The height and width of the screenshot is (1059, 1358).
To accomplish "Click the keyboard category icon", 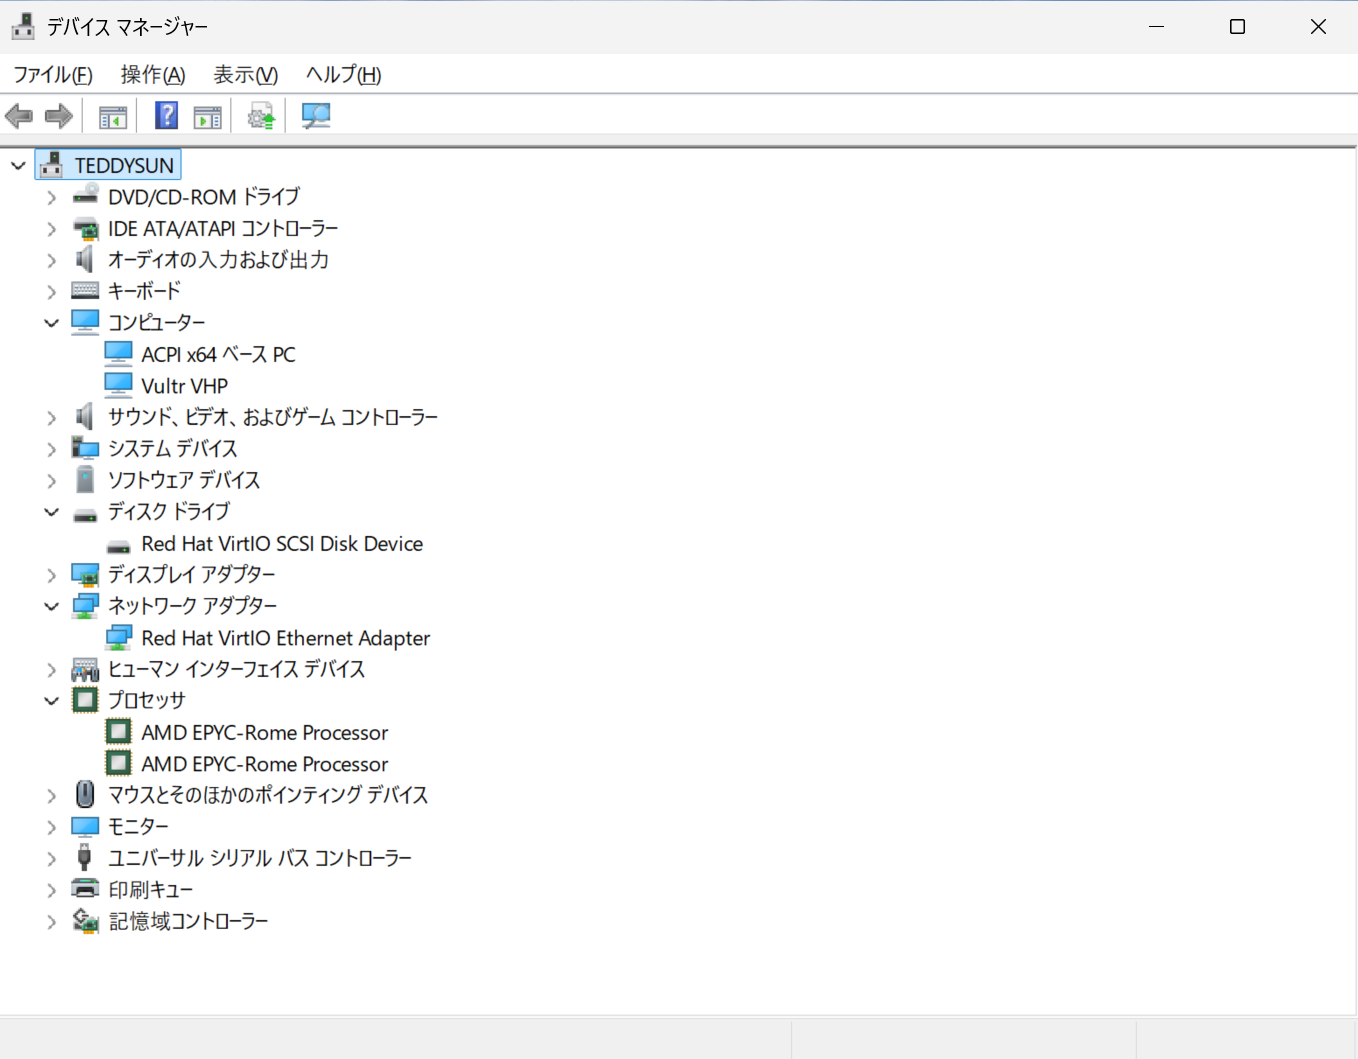I will point(86,291).
